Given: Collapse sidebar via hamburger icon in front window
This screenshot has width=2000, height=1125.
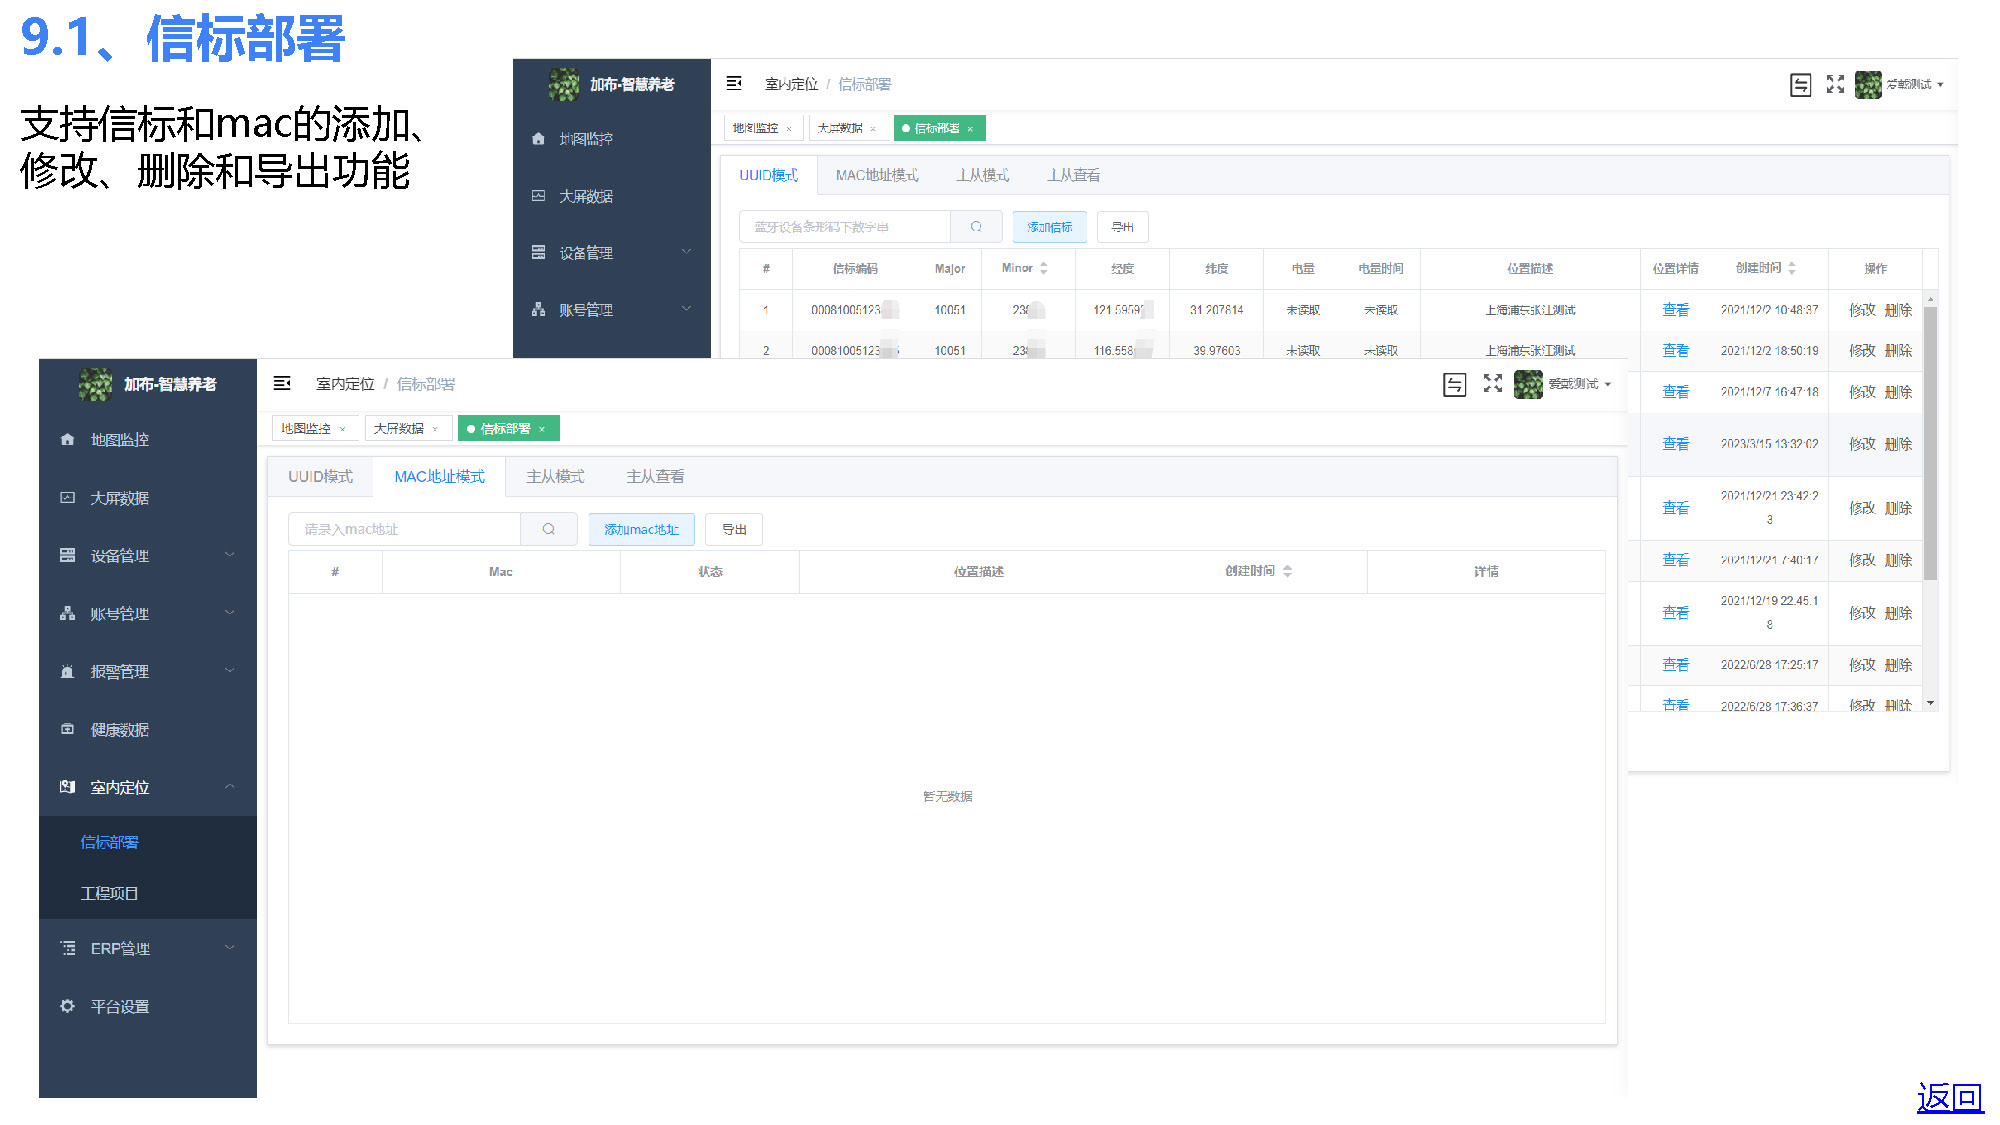Looking at the screenshot, I should coord(282,383).
